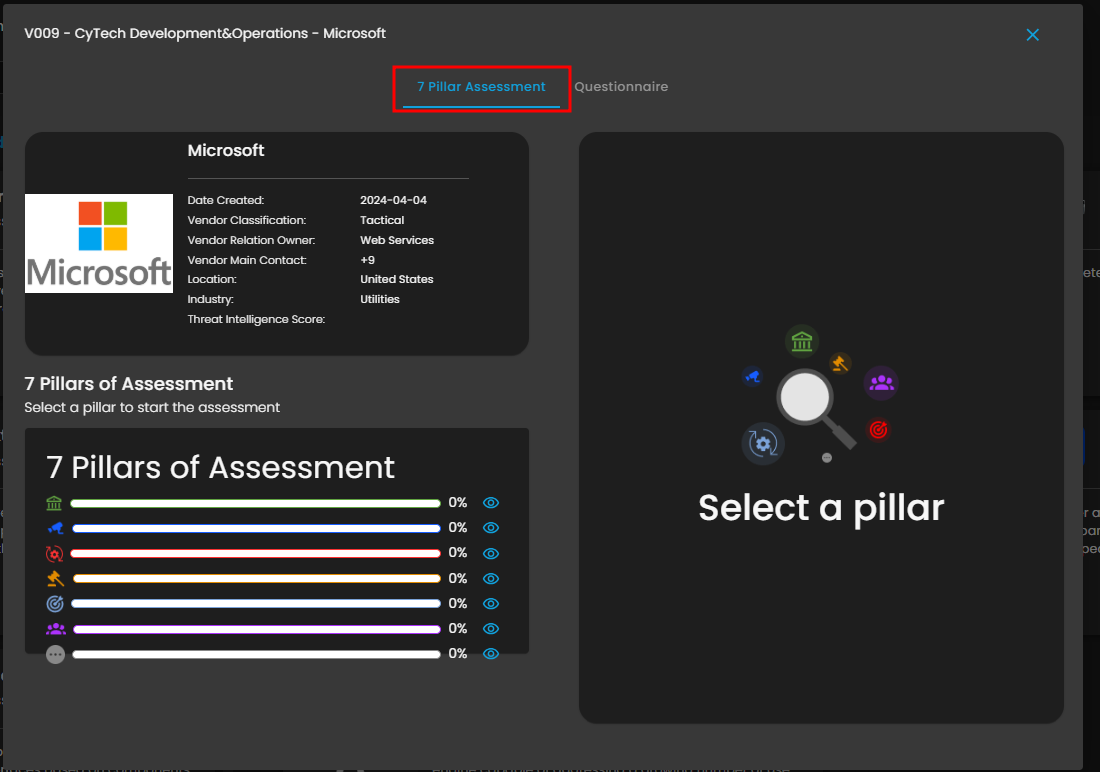Click the large gear refresh icon near the magnifier

(762, 443)
